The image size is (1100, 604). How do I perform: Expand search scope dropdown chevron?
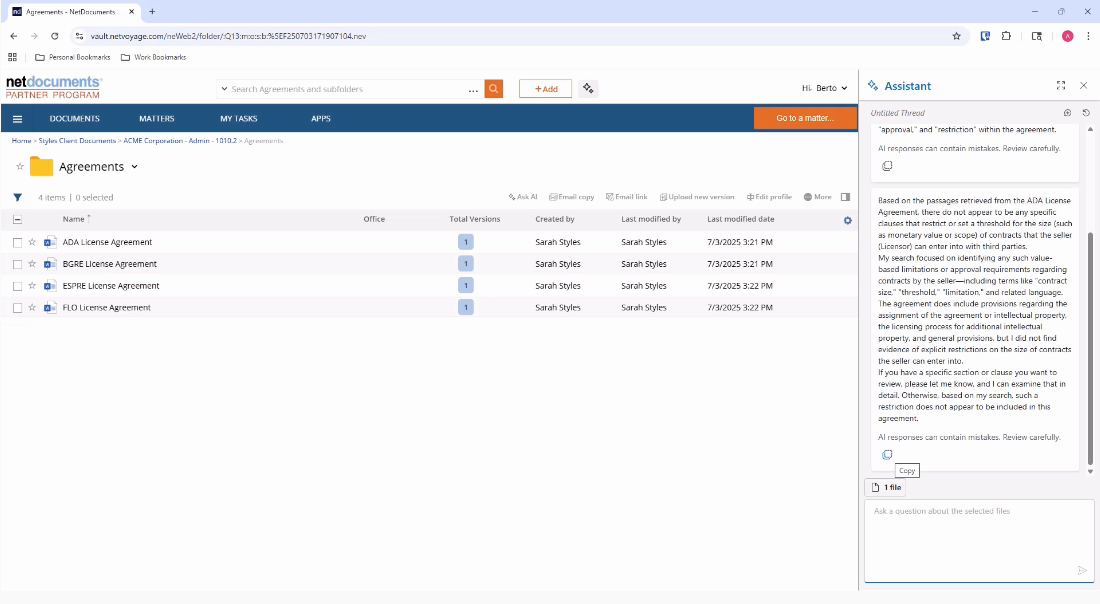click(224, 89)
